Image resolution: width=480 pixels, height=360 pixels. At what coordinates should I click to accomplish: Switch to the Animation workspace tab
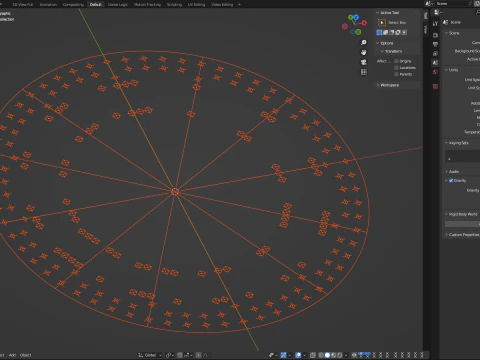pos(48,4)
